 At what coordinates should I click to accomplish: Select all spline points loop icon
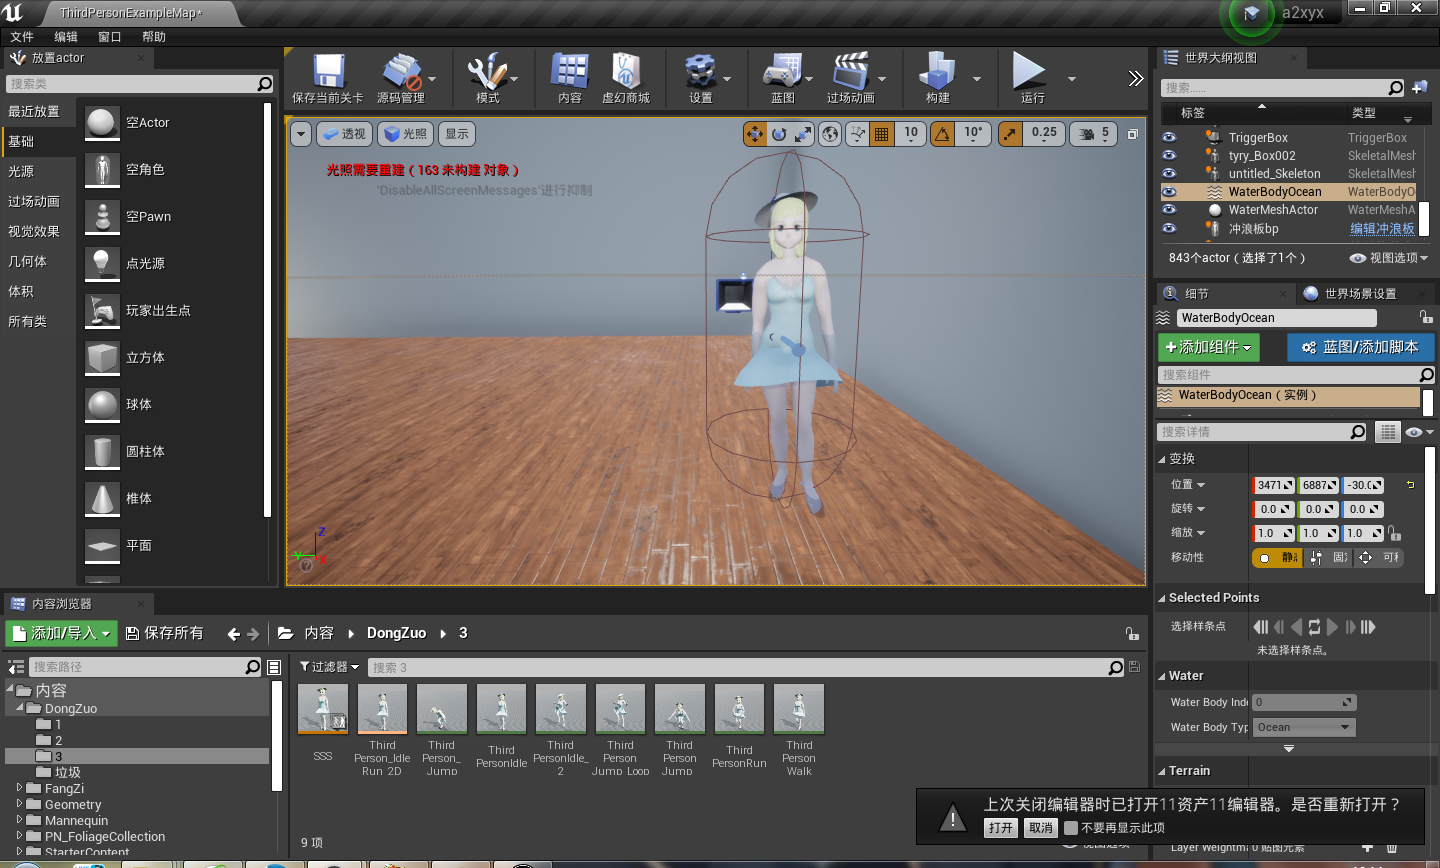coord(1315,627)
